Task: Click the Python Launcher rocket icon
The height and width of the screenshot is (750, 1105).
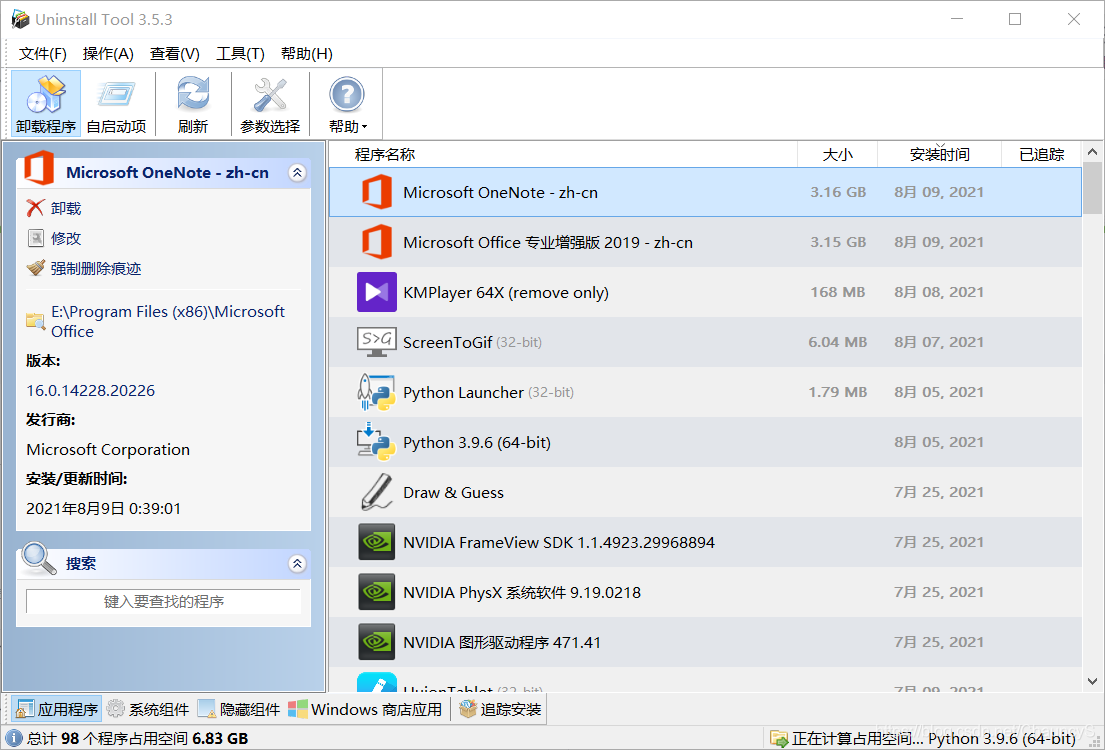Action: coord(376,392)
